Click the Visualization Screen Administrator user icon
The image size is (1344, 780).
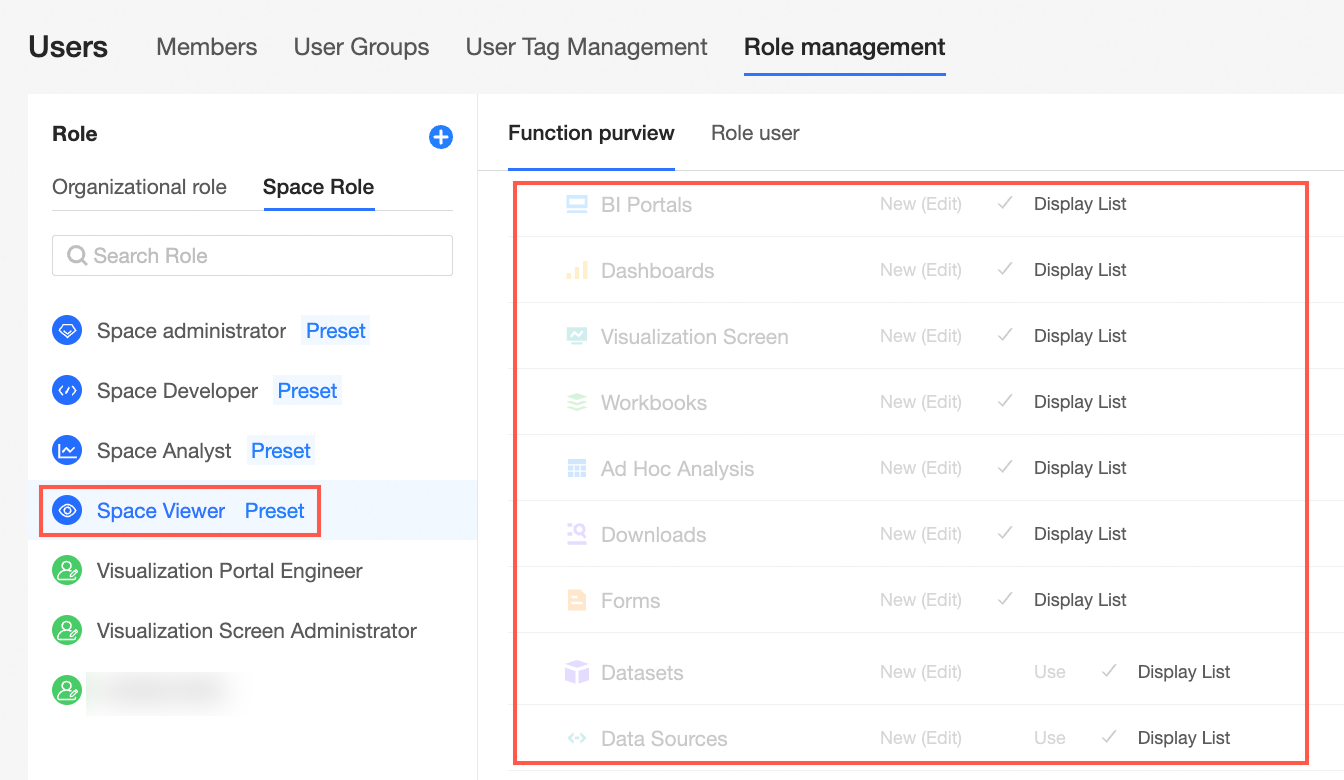coord(67,631)
